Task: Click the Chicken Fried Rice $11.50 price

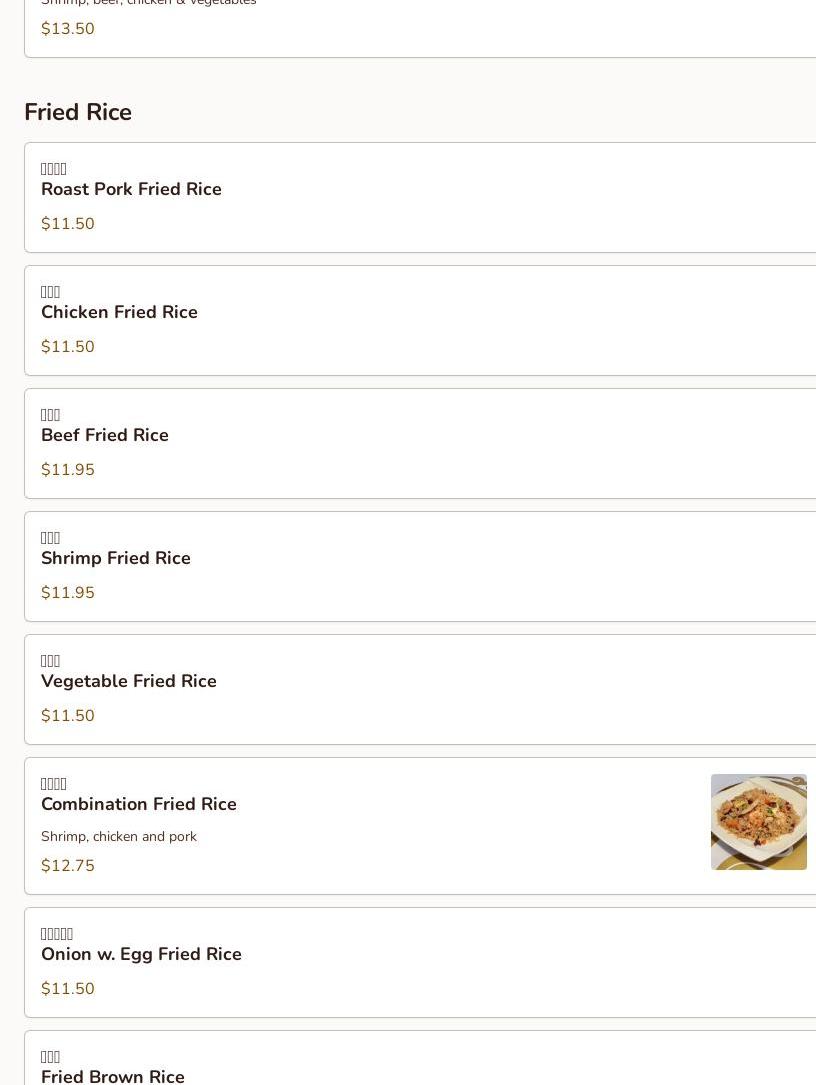Action: pyautogui.click(x=68, y=347)
